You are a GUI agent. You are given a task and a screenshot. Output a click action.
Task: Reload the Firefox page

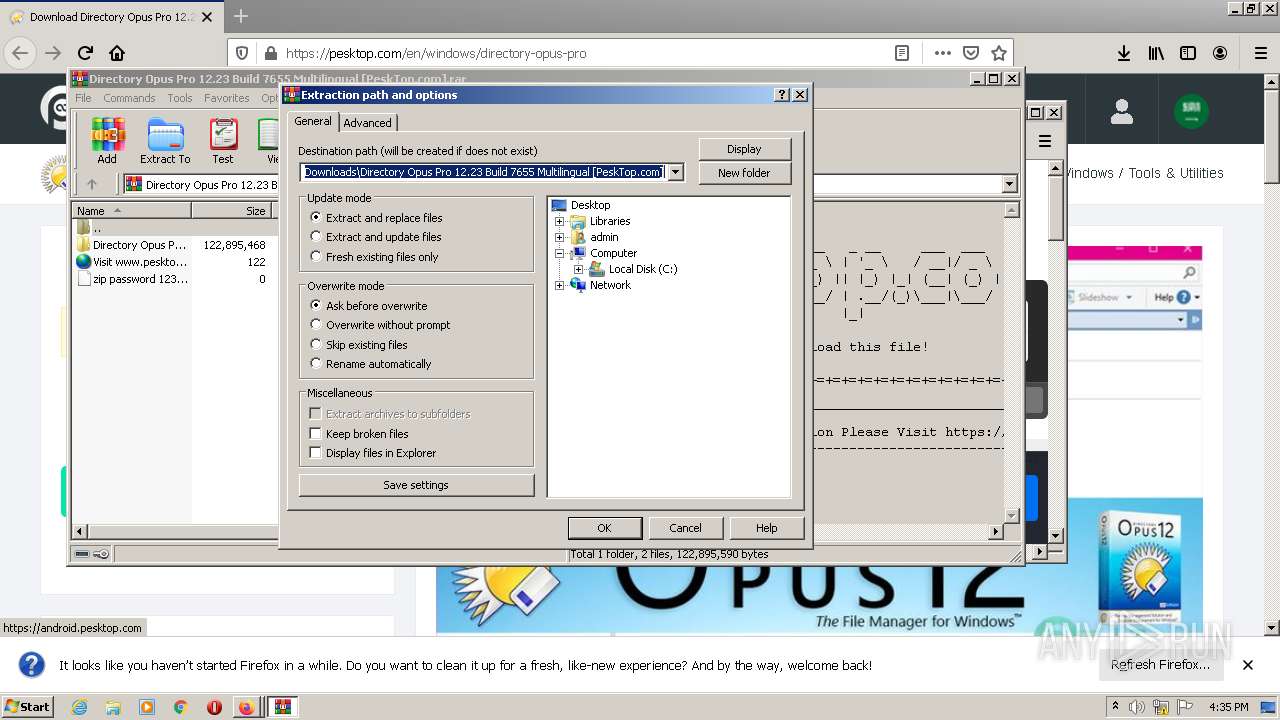coord(85,53)
